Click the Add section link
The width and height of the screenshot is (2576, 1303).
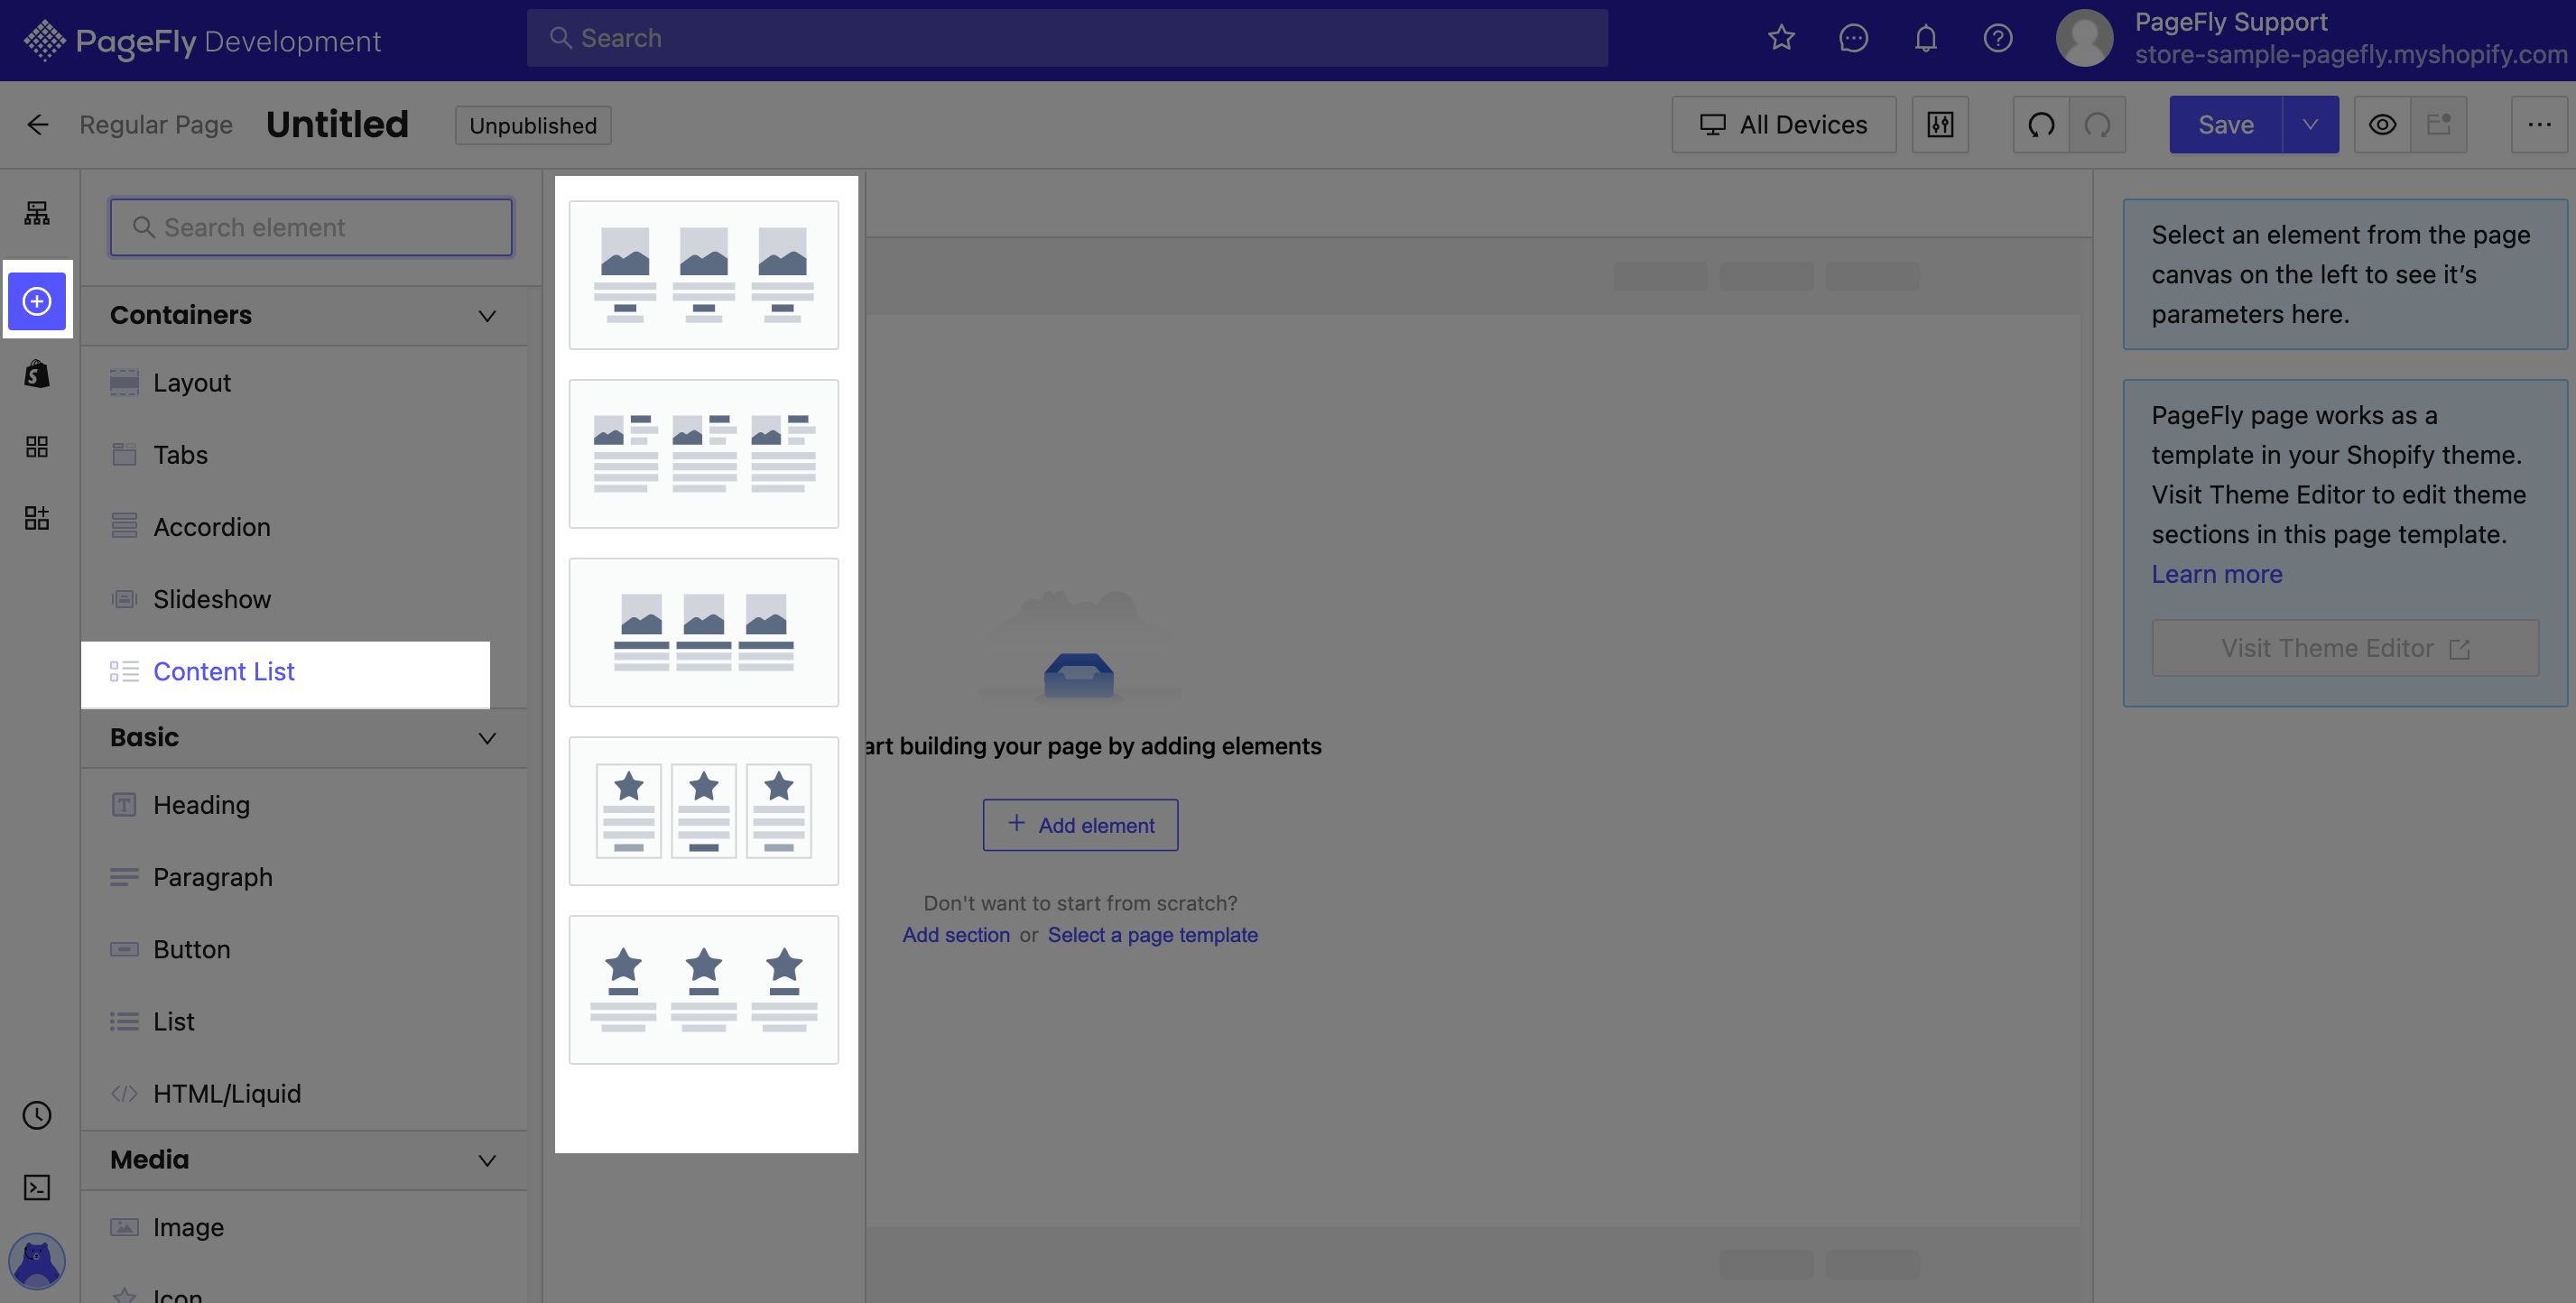point(956,935)
